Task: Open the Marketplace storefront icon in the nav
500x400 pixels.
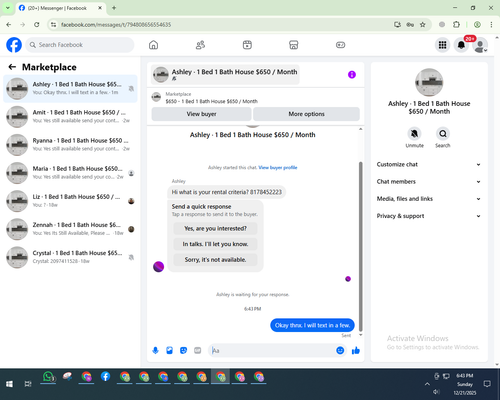Action: [x=294, y=45]
